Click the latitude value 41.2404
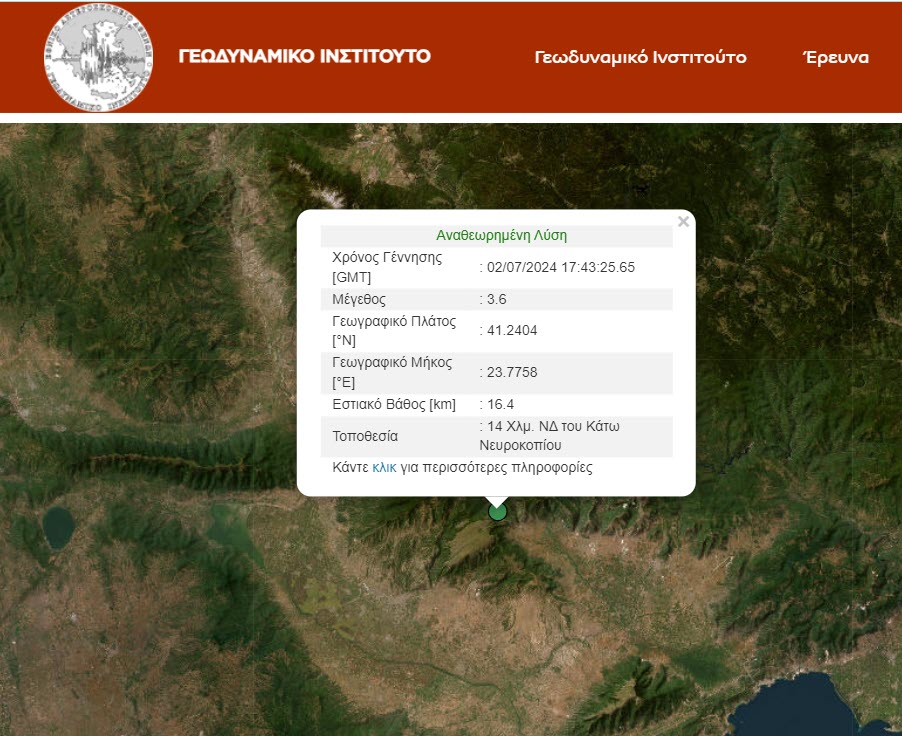The image size is (902, 736). [x=512, y=330]
